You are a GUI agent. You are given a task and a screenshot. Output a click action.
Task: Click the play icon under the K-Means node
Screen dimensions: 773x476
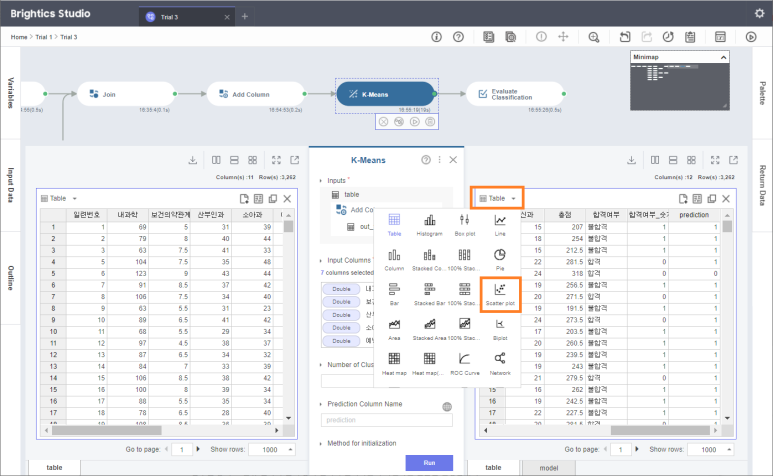415,122
